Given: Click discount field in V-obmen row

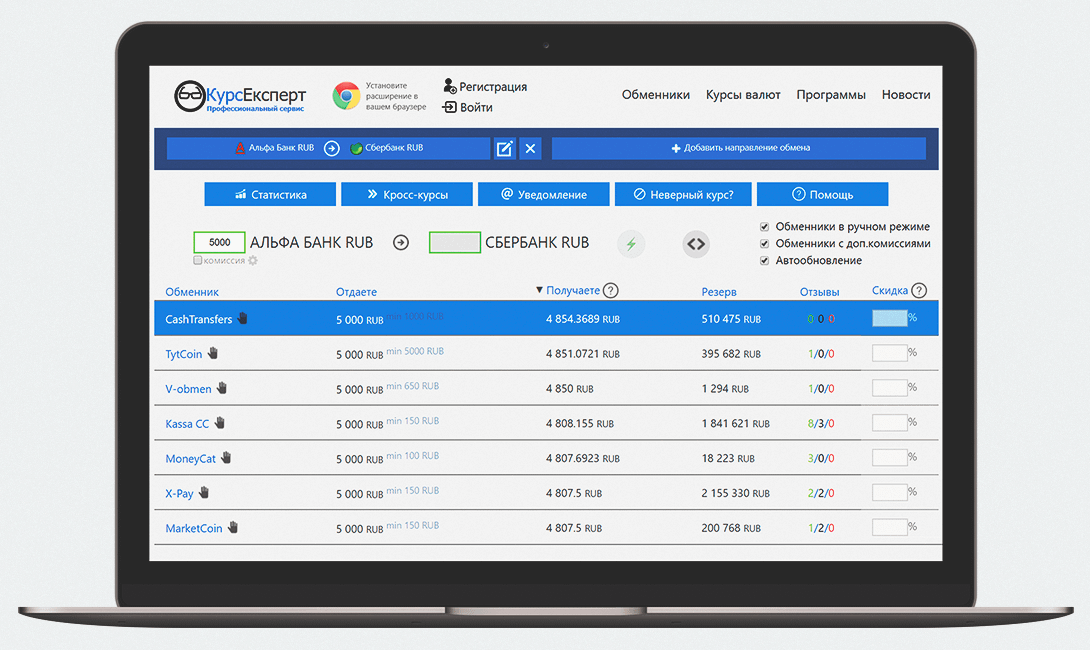Looking at the screenshot, I should 890,387.
